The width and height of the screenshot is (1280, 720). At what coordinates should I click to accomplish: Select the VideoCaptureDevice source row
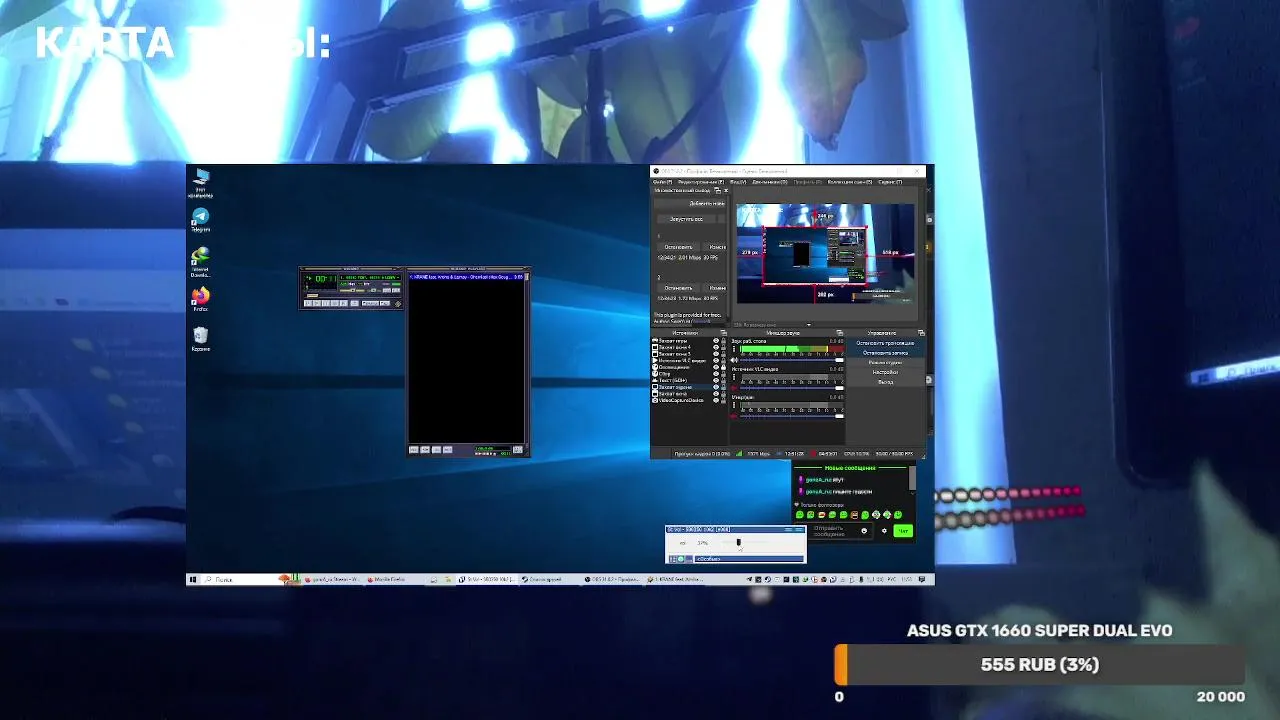[x=690, y=400]
